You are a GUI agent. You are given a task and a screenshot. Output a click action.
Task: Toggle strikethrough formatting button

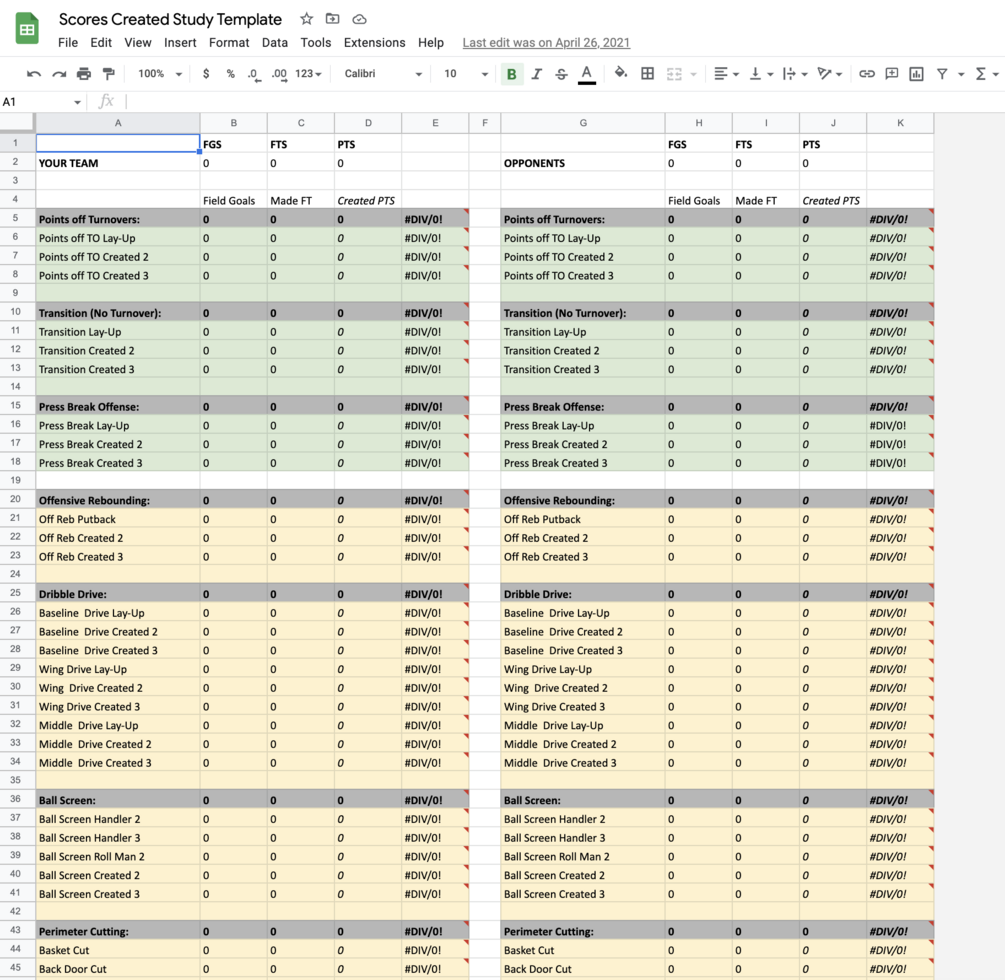(x=561, y=74)
